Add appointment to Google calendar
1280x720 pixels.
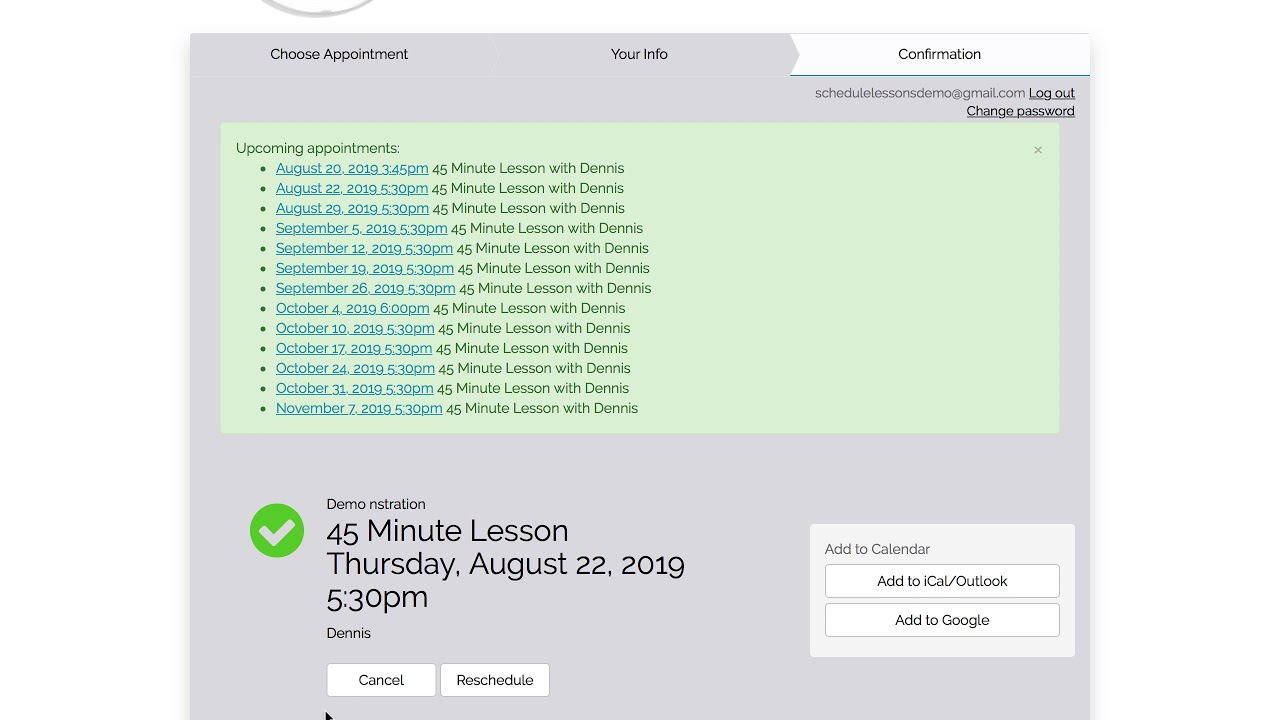point(942,620)
